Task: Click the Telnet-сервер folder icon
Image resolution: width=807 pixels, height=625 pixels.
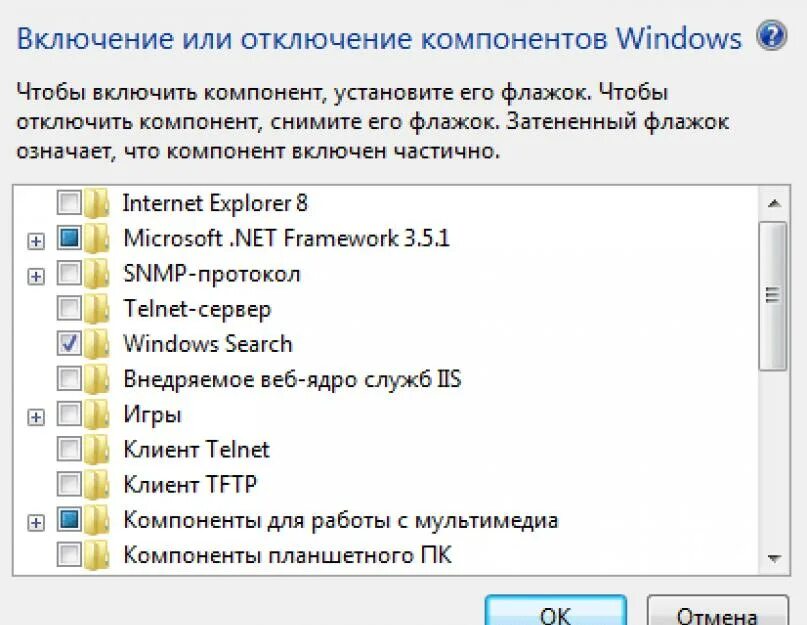Action: [x=96, y=308]
